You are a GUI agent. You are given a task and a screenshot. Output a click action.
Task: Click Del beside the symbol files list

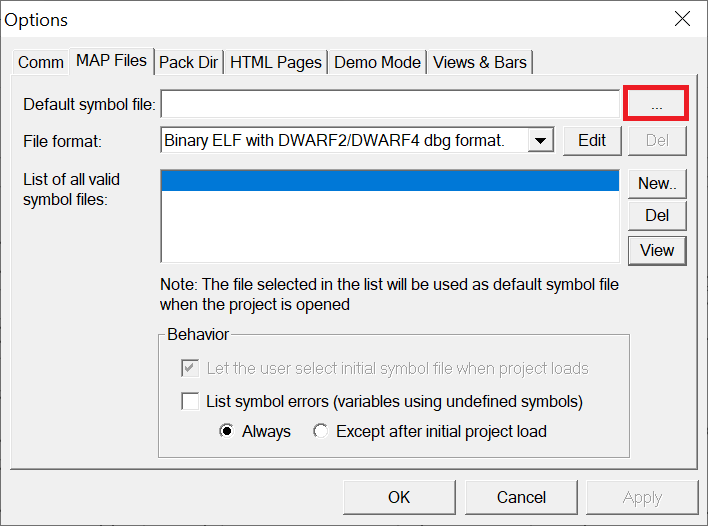[x=657, y=216]
